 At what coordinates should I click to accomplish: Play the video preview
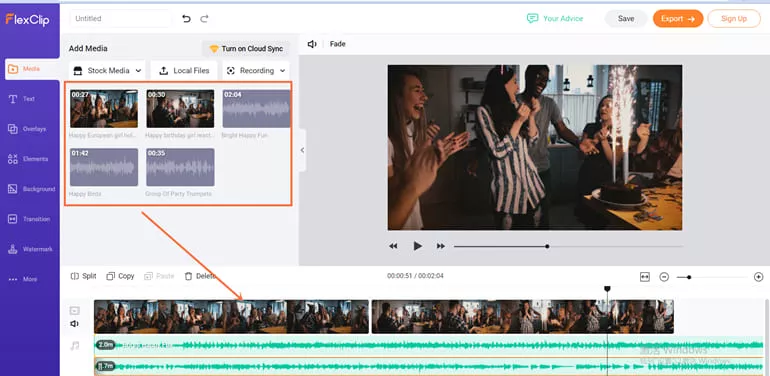coord(417,246)
